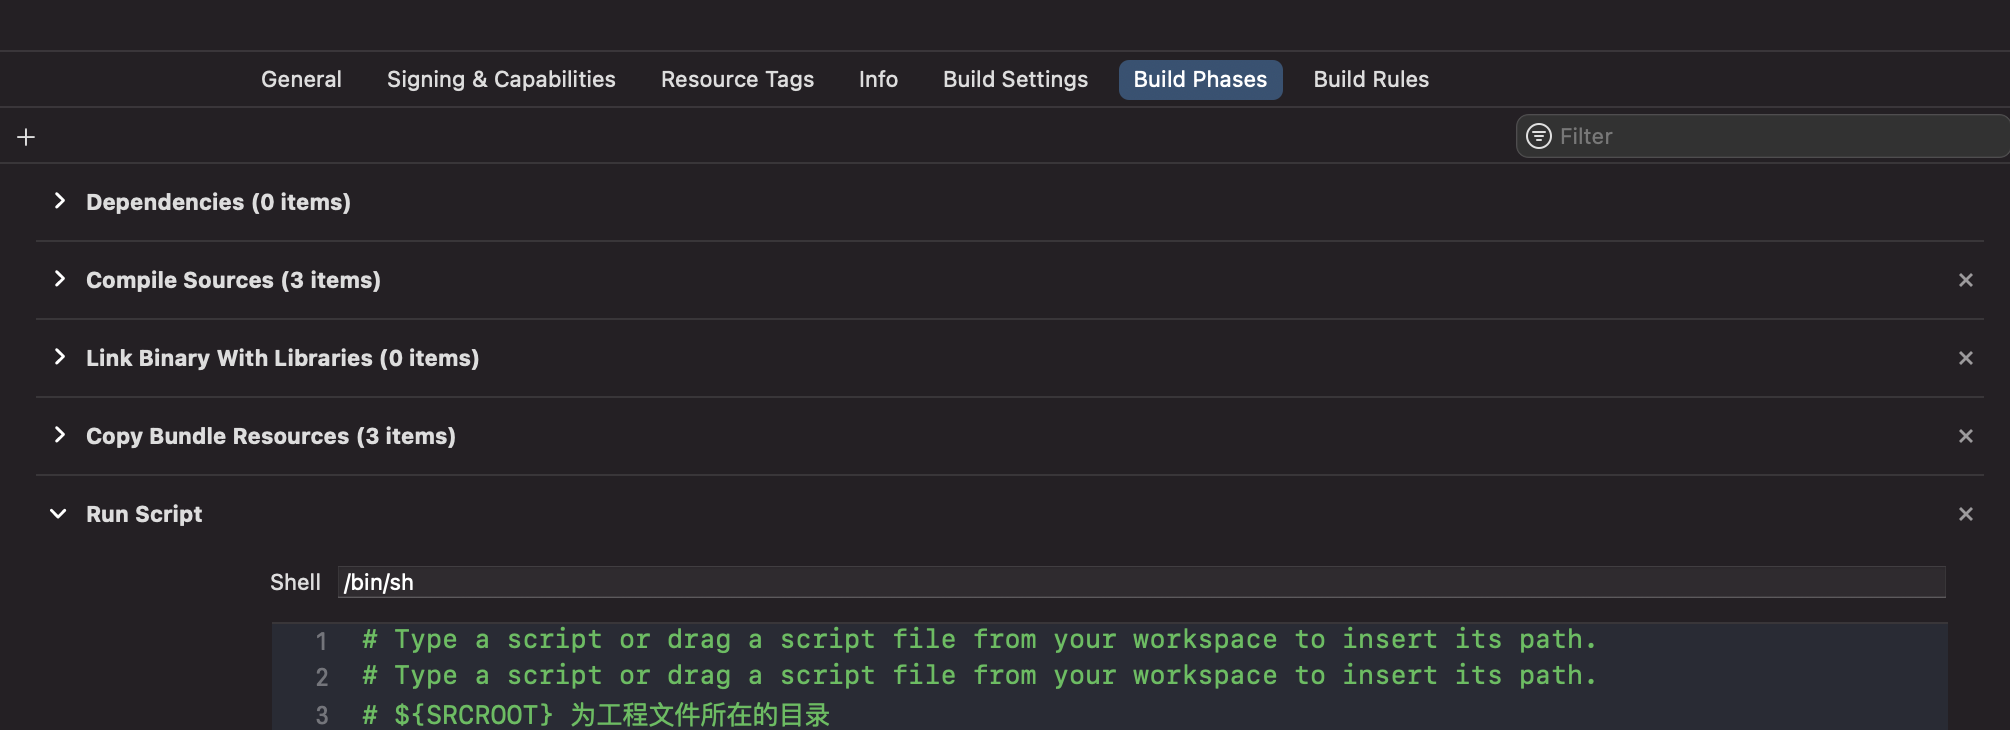
Task: Click the Shell path /bin/sh field
Action: click(1140, 582)
